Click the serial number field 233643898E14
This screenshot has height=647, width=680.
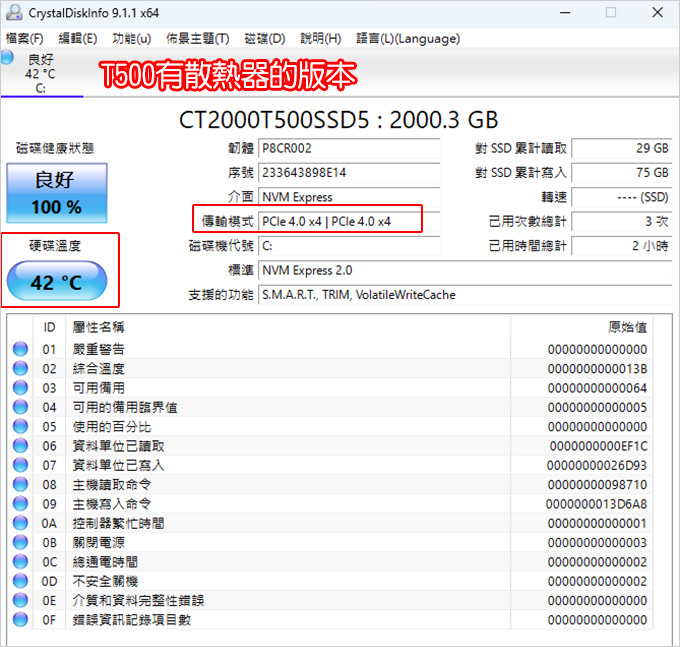[349, 173]
